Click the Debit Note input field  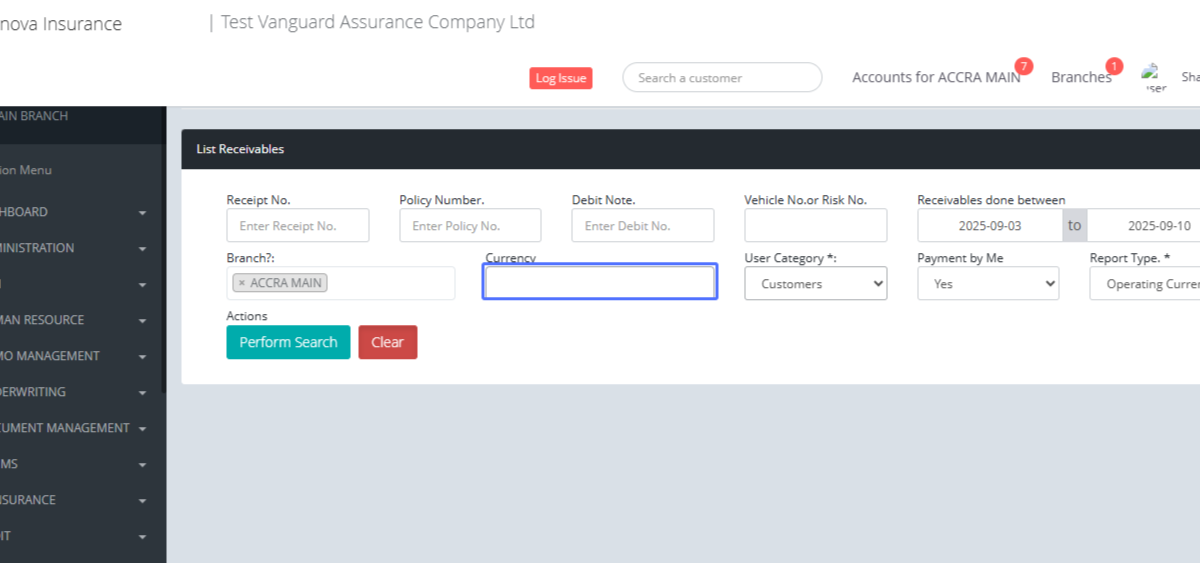(x=642, y=226)
